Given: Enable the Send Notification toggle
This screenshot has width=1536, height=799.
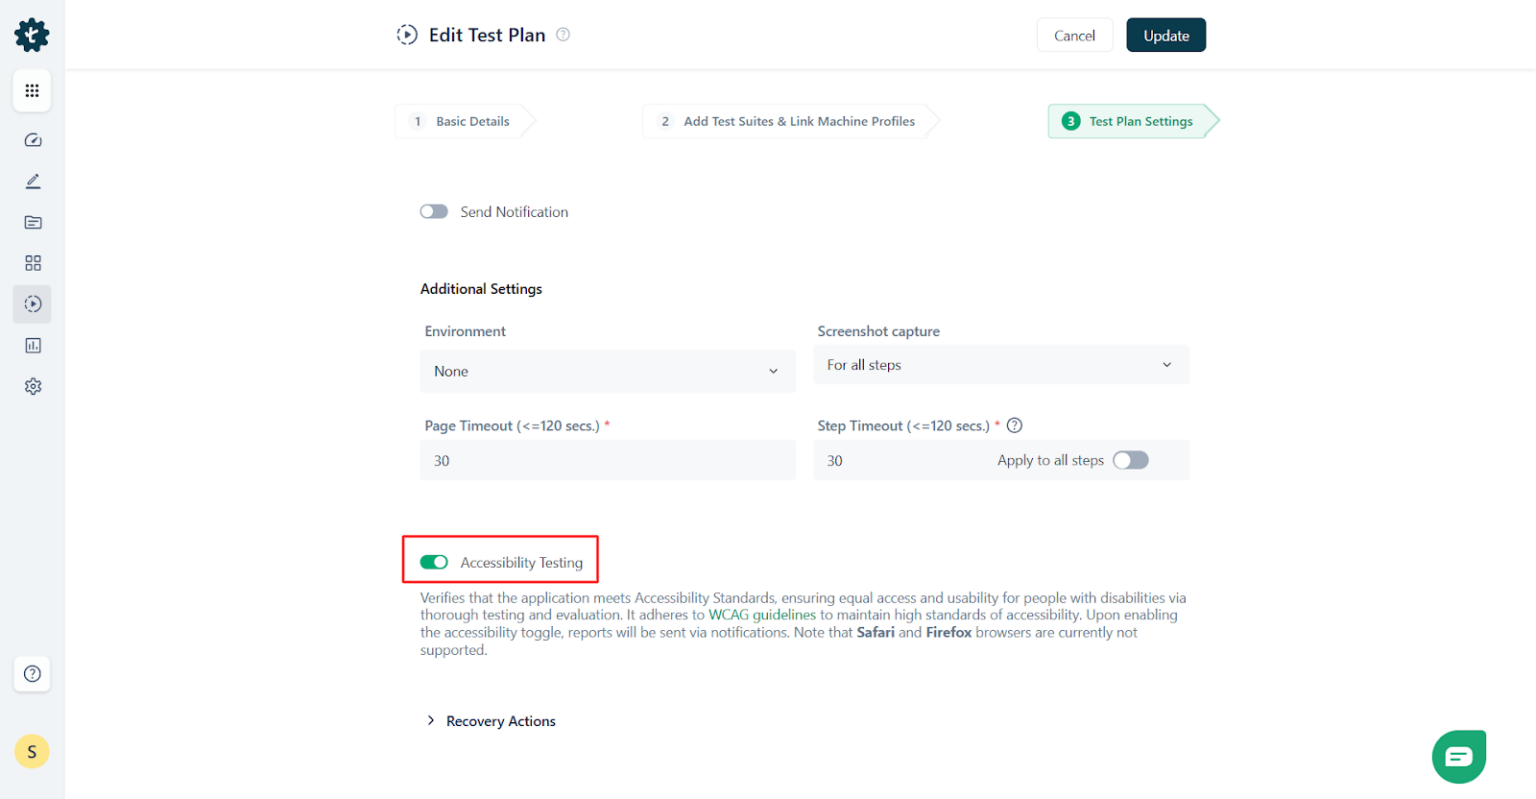Looking at the screenshot, I should click(x=433, y=211).
